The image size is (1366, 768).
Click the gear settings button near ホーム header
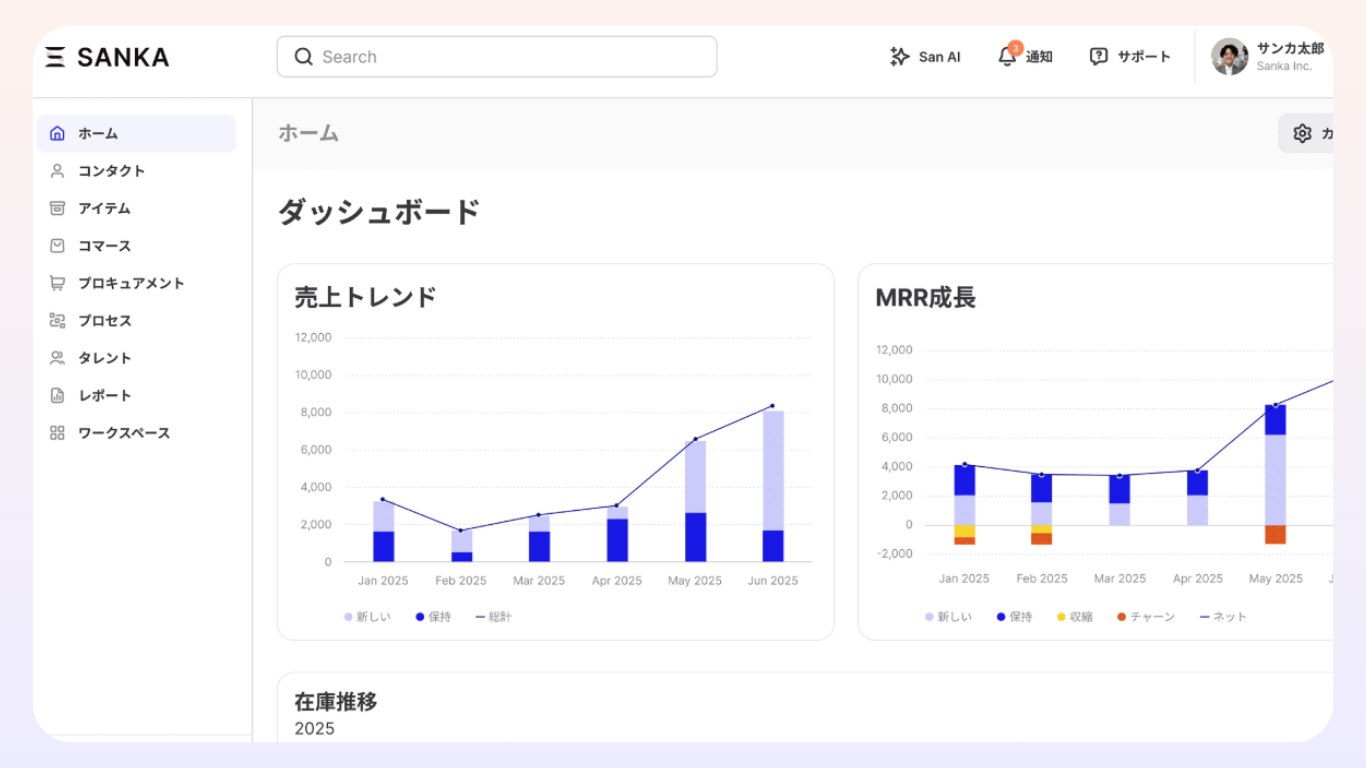tap(1302, 133)
